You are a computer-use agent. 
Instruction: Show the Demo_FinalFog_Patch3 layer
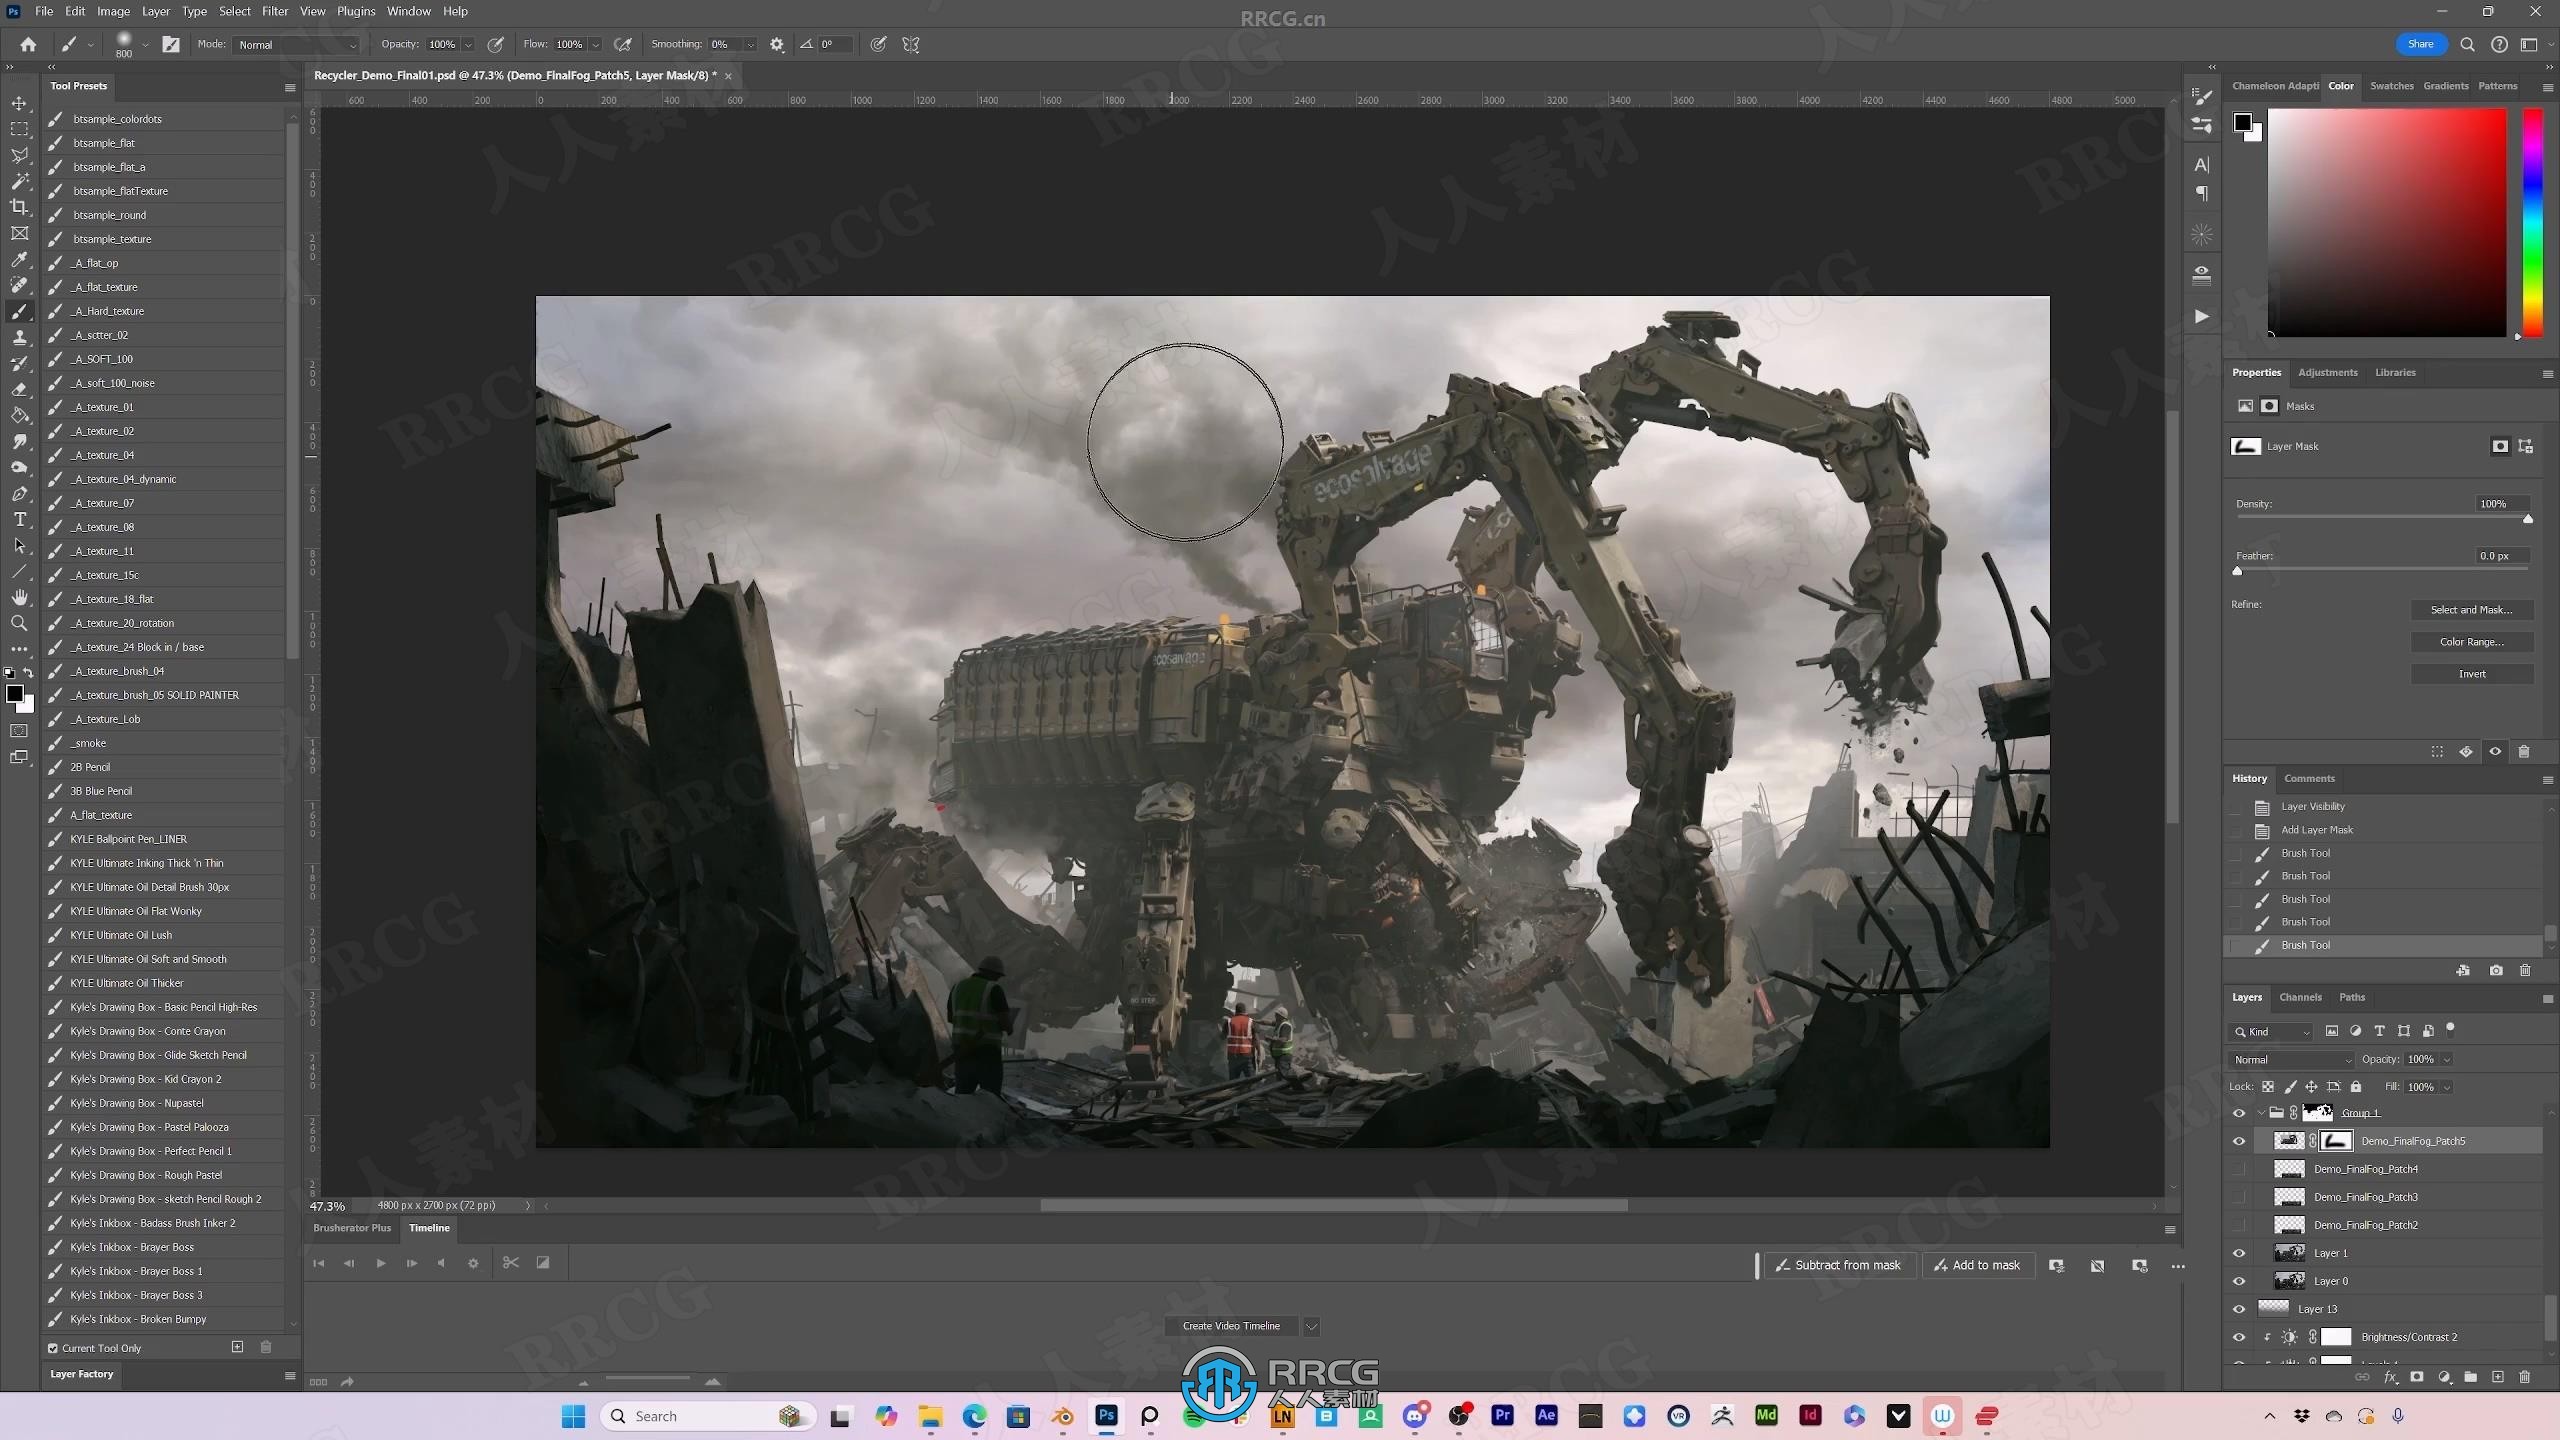pos(2239,1197)
